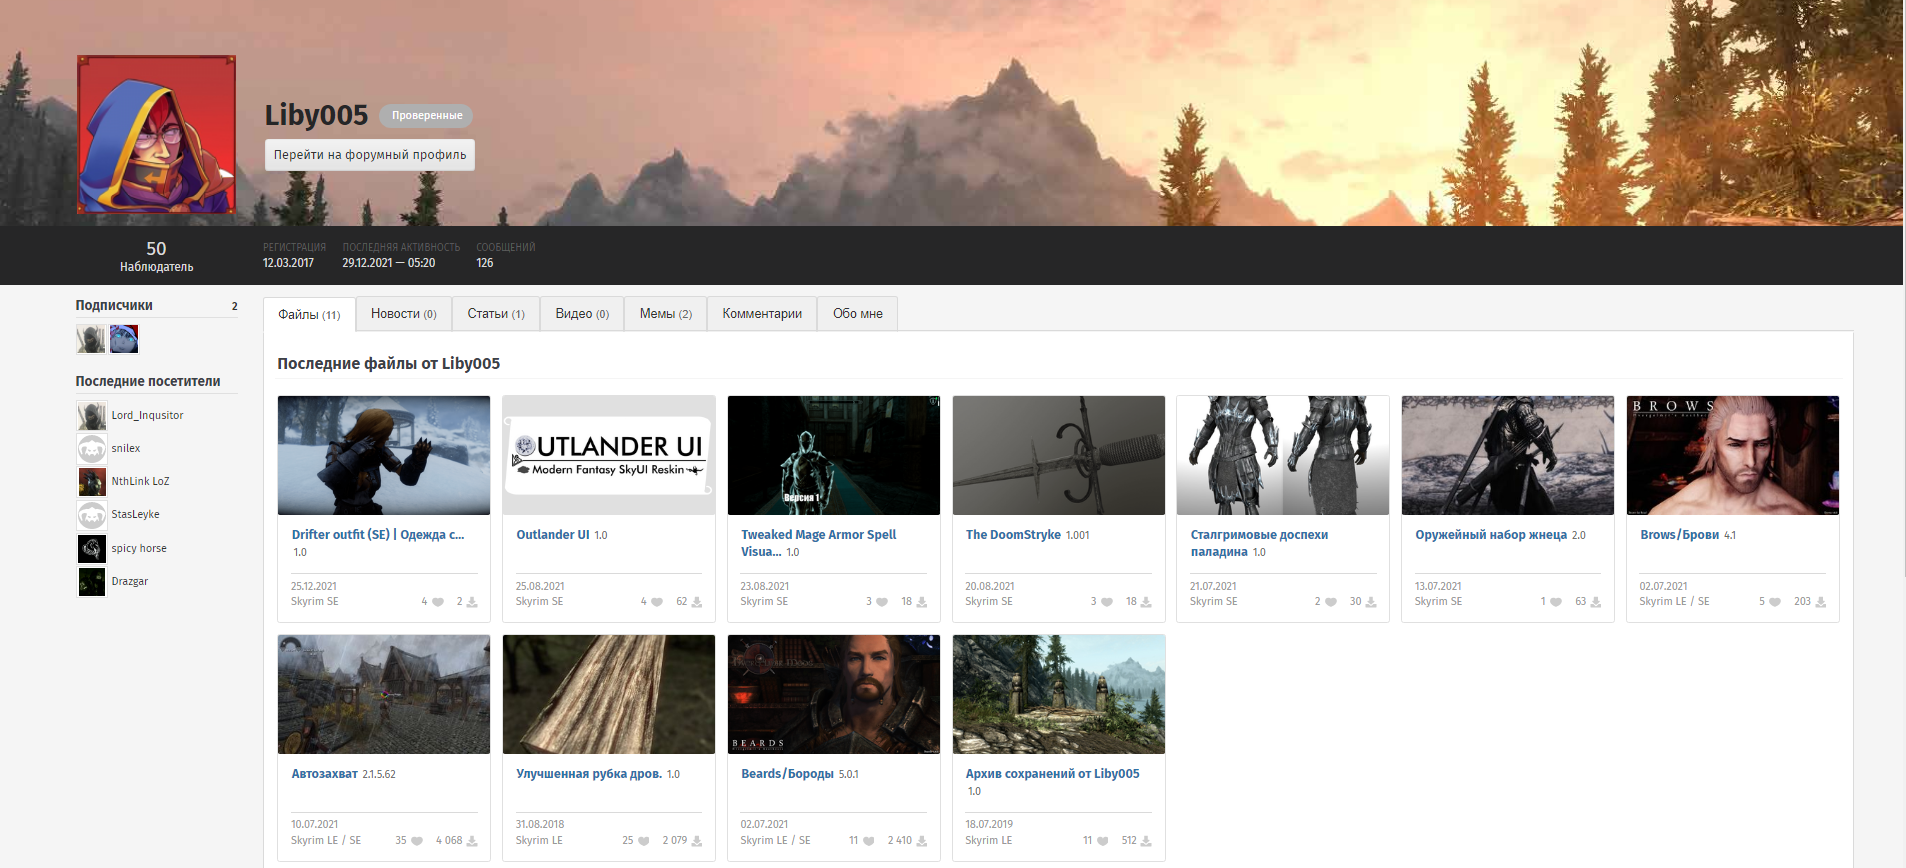Open the Brows/Брови file link
Viewport: 1906px width, 868px height.
click(x=1680, y=535)
